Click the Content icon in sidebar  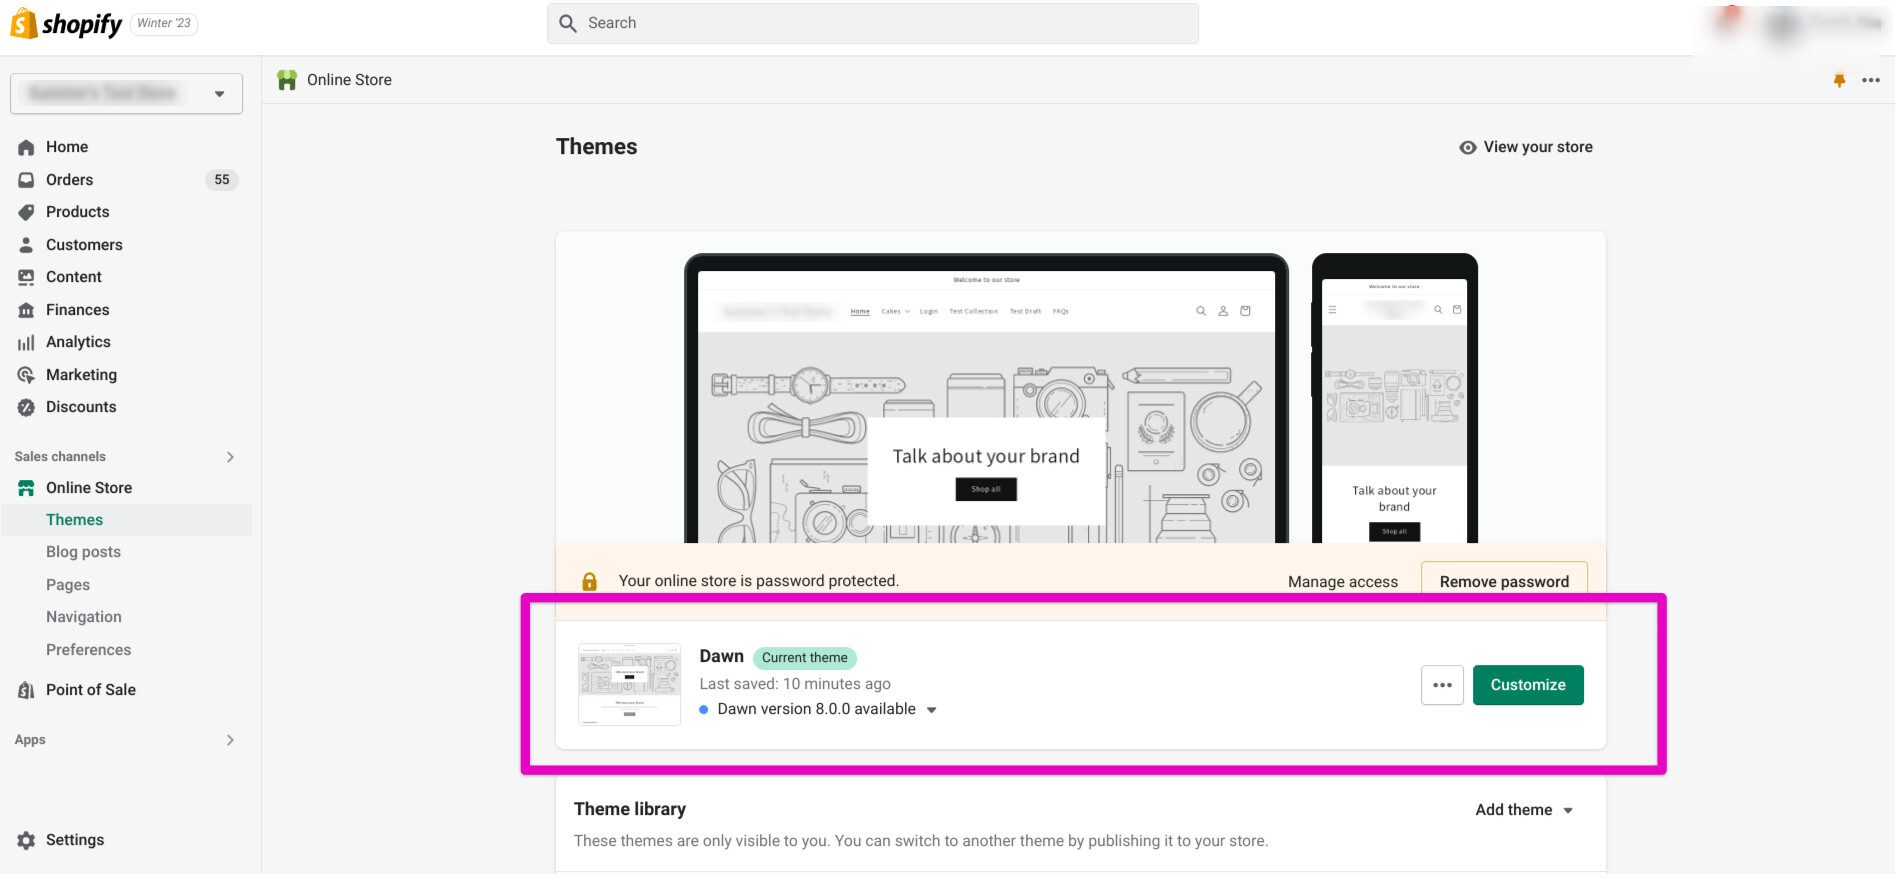[26, 277]
